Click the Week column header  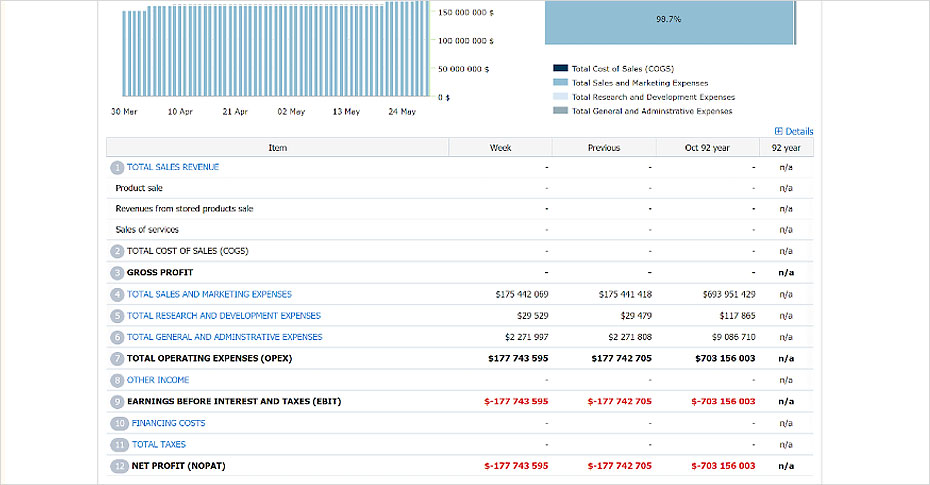point(500,148)
